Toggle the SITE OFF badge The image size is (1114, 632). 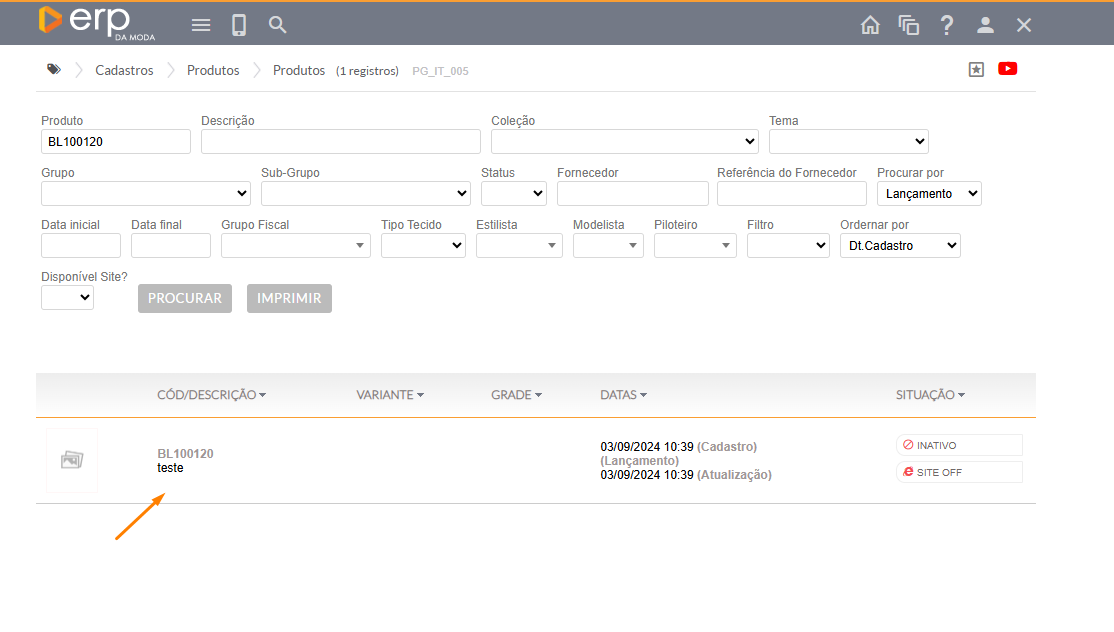(x=959, y=472)
